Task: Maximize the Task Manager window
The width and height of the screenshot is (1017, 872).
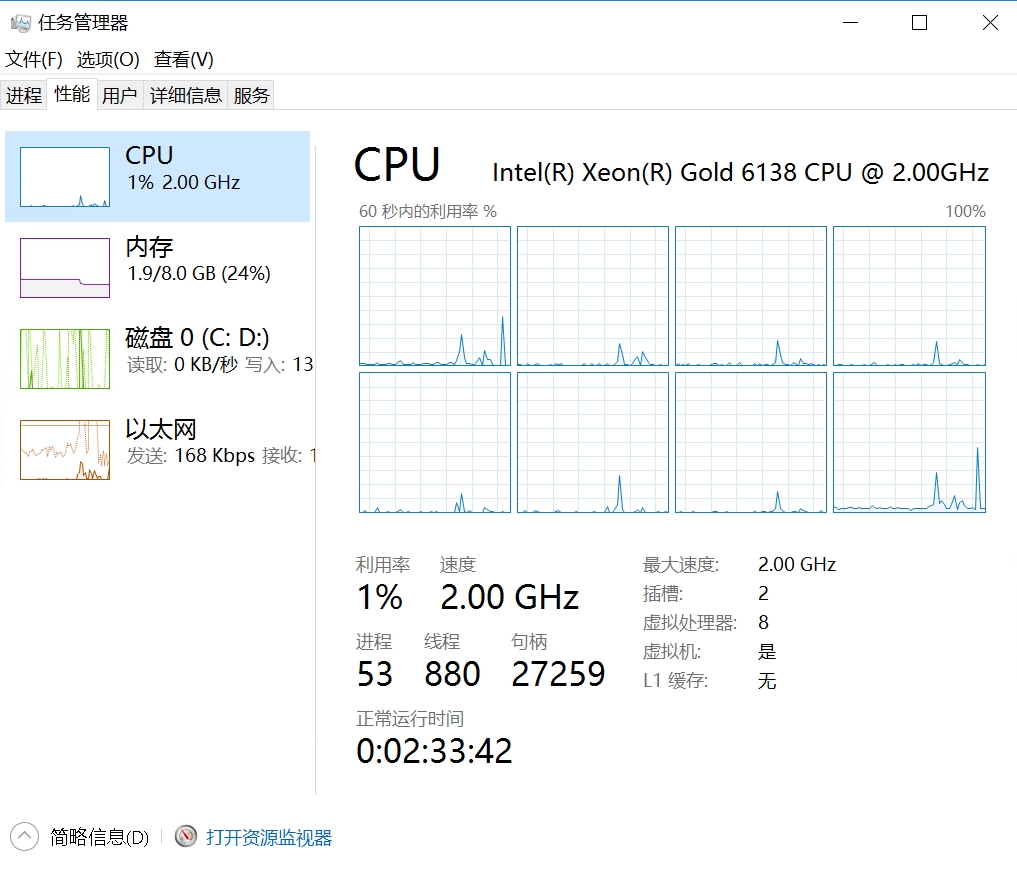Action: 920,23
